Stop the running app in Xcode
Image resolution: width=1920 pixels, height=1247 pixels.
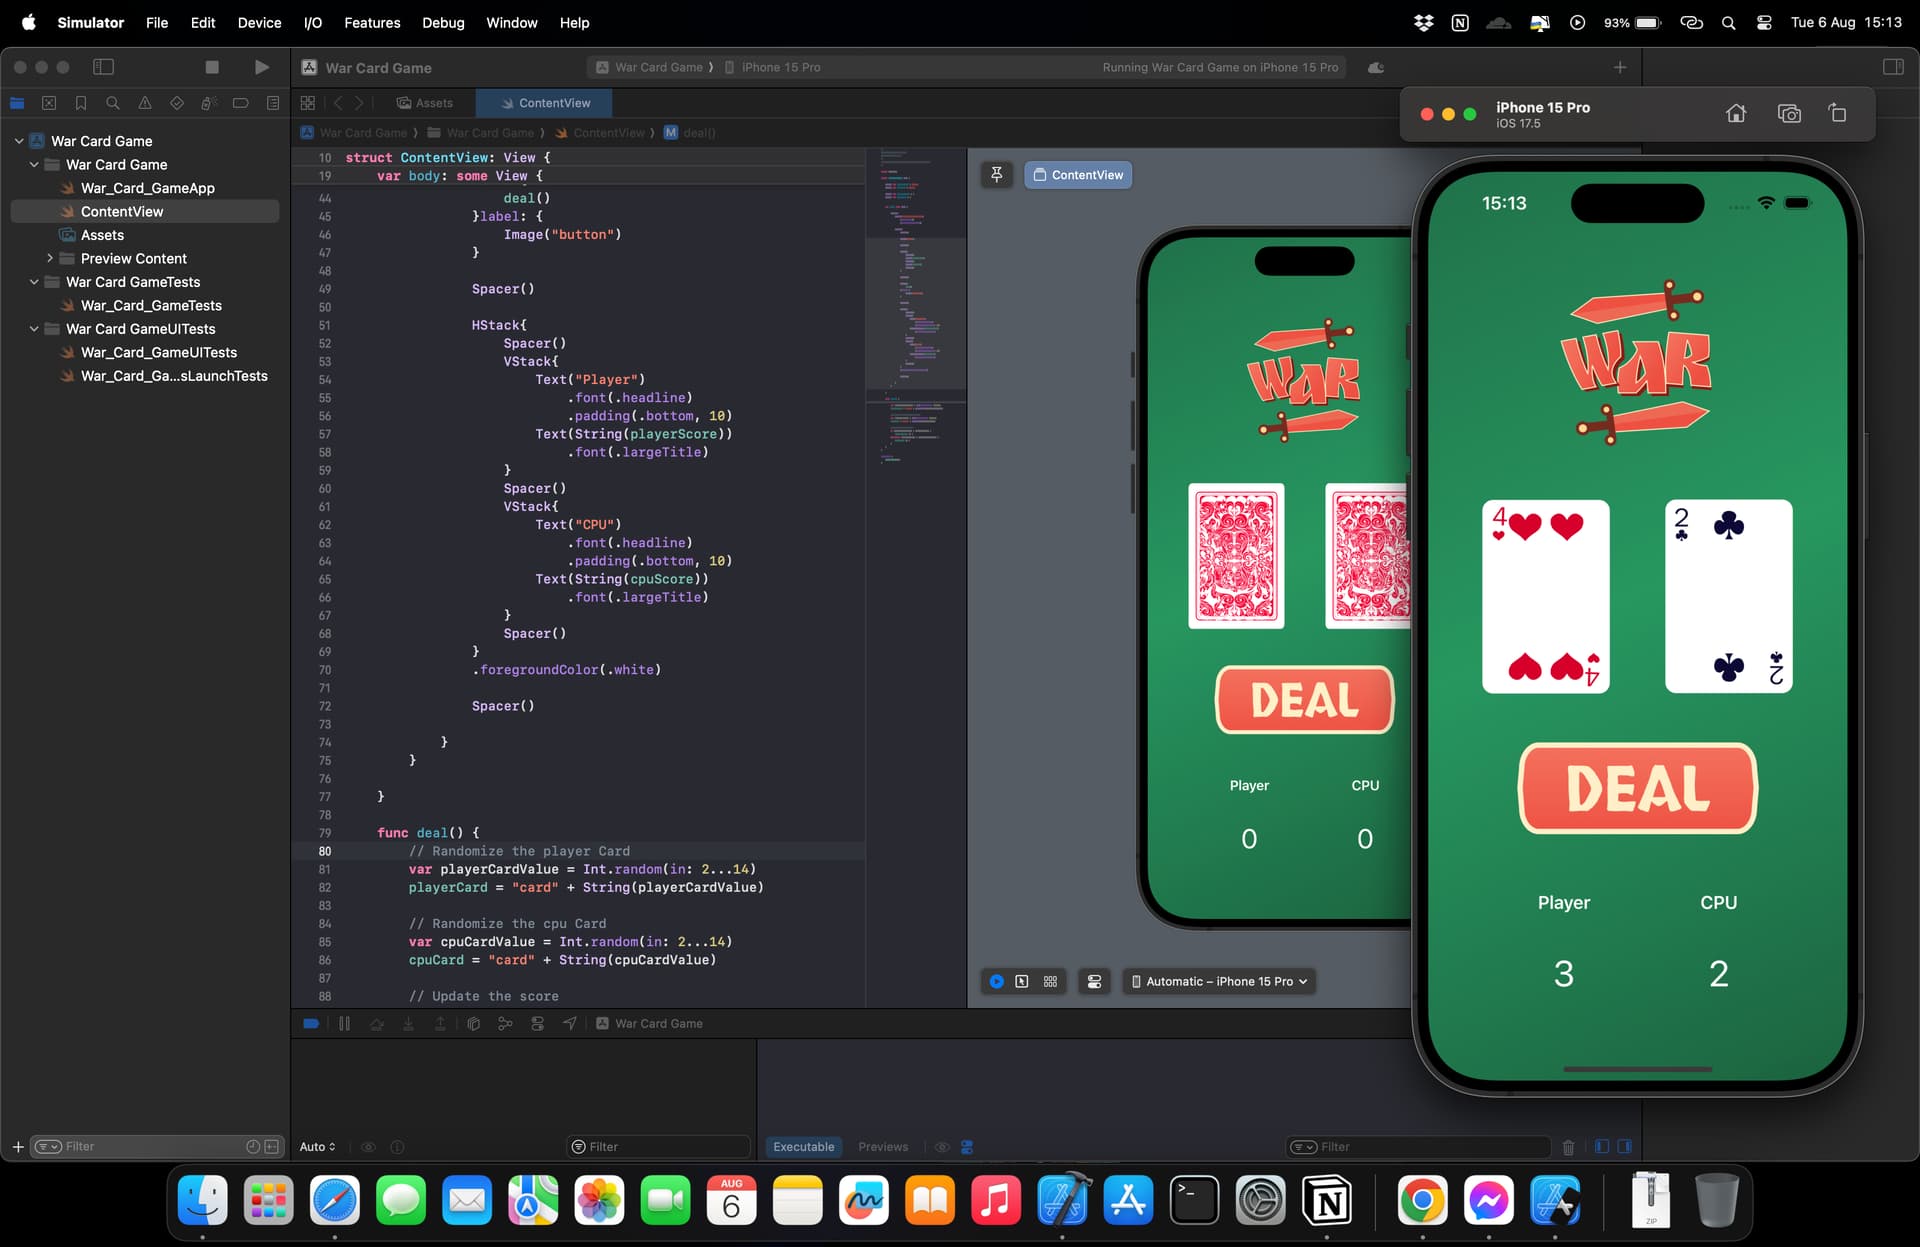(x=212, y=67)
